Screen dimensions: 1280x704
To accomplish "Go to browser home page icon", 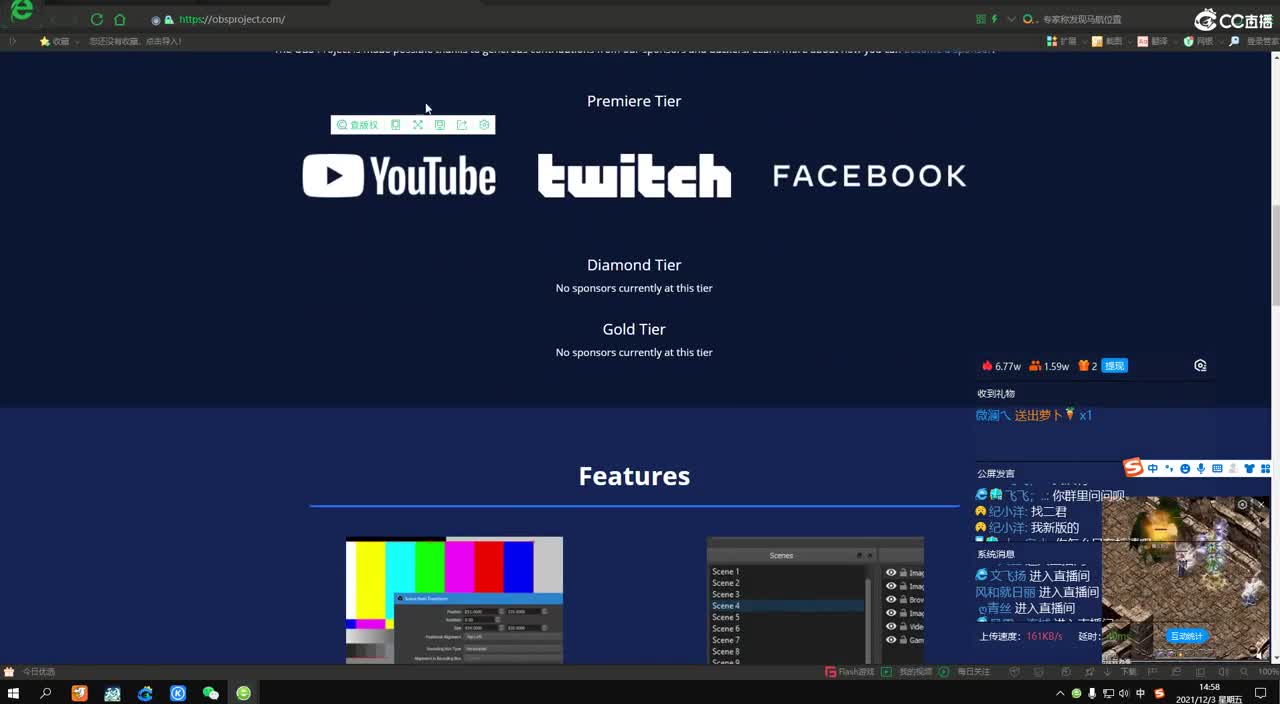I will (x=120, y=19).
